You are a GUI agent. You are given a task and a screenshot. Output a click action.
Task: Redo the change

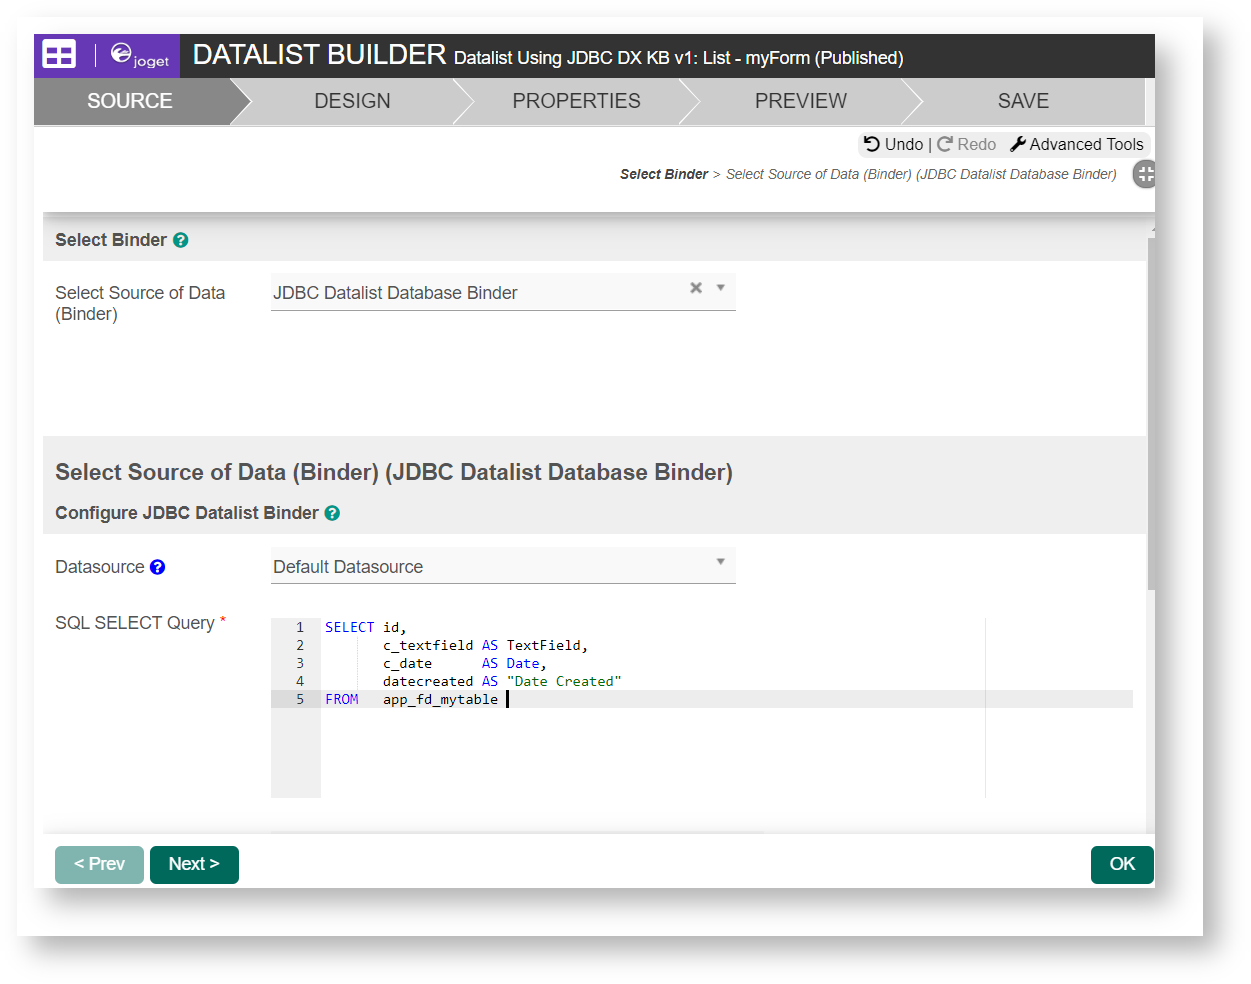pyautogui.click(x=967, y=144)
